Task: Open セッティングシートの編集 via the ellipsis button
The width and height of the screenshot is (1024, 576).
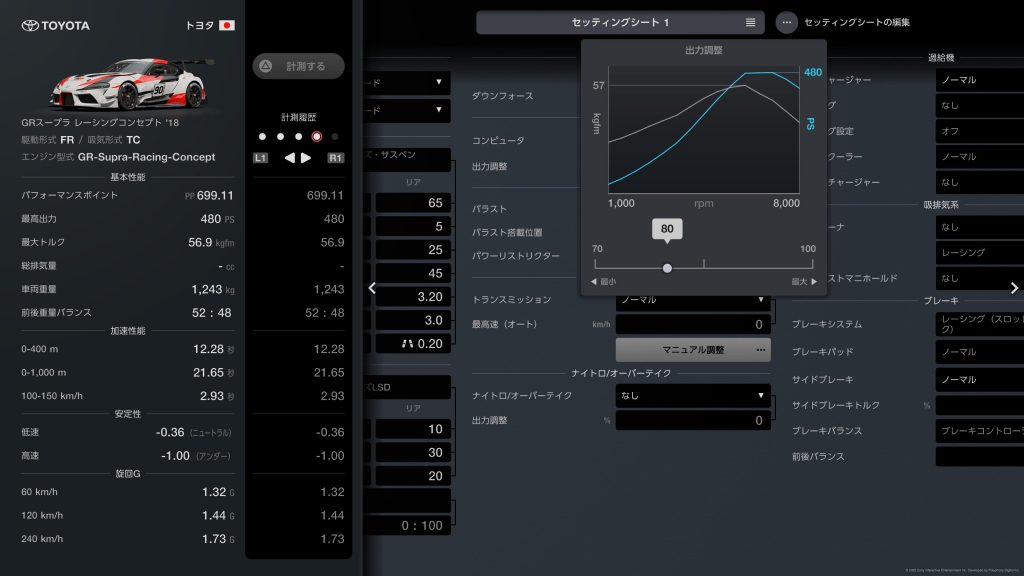Action: (786, 22)
